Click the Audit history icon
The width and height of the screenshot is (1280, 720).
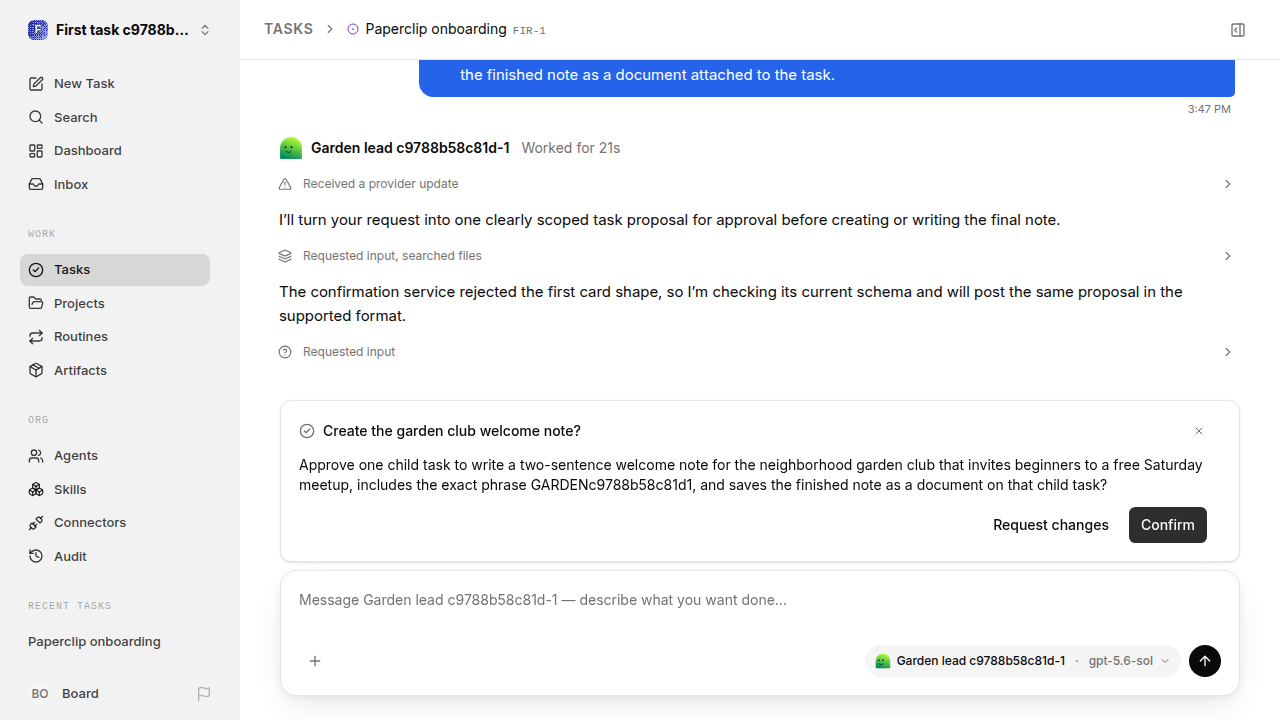click(x=36, y=556)
